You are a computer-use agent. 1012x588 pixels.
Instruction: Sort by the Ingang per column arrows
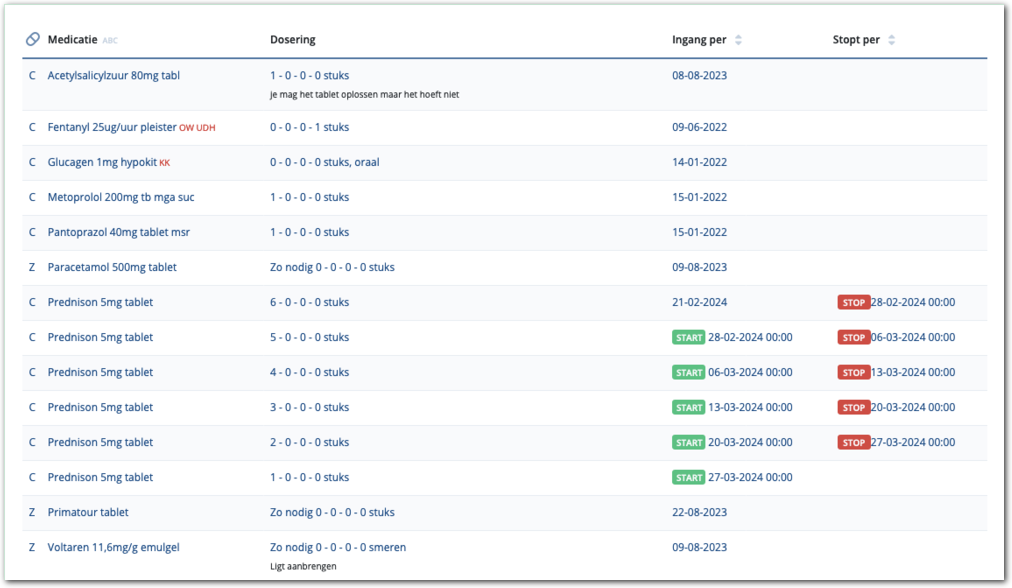pyautogui.click(x=738, y=40)
